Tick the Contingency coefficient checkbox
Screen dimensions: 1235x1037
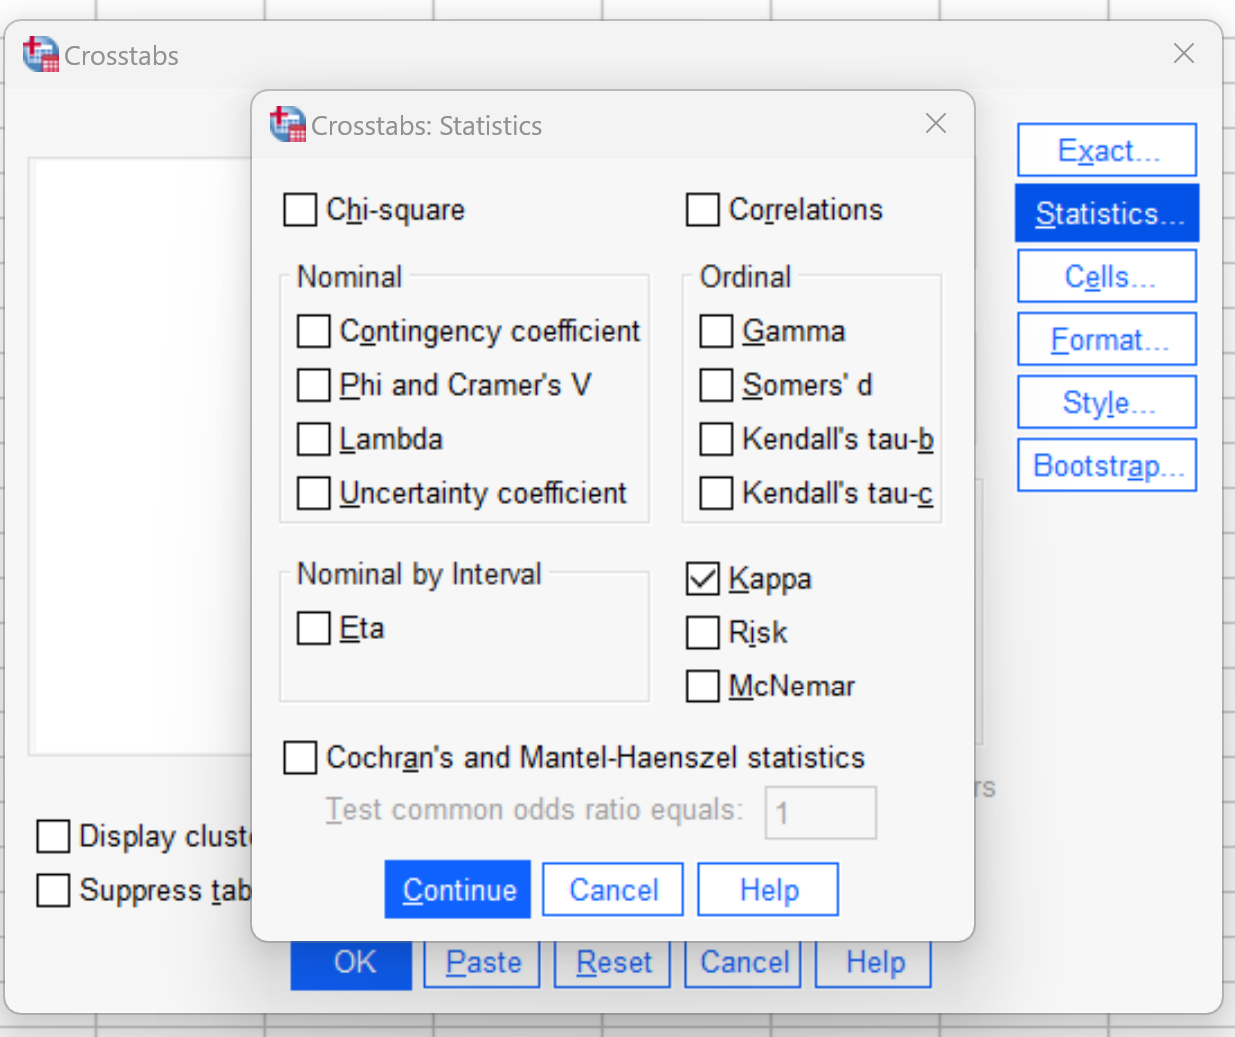tap(314, 331)
